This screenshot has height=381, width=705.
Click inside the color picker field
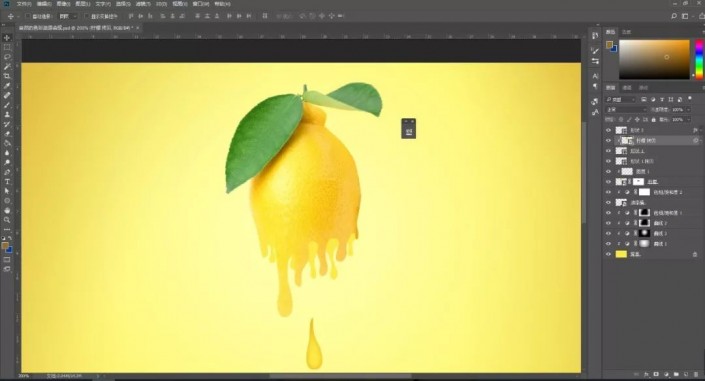(x=654, y=59)
